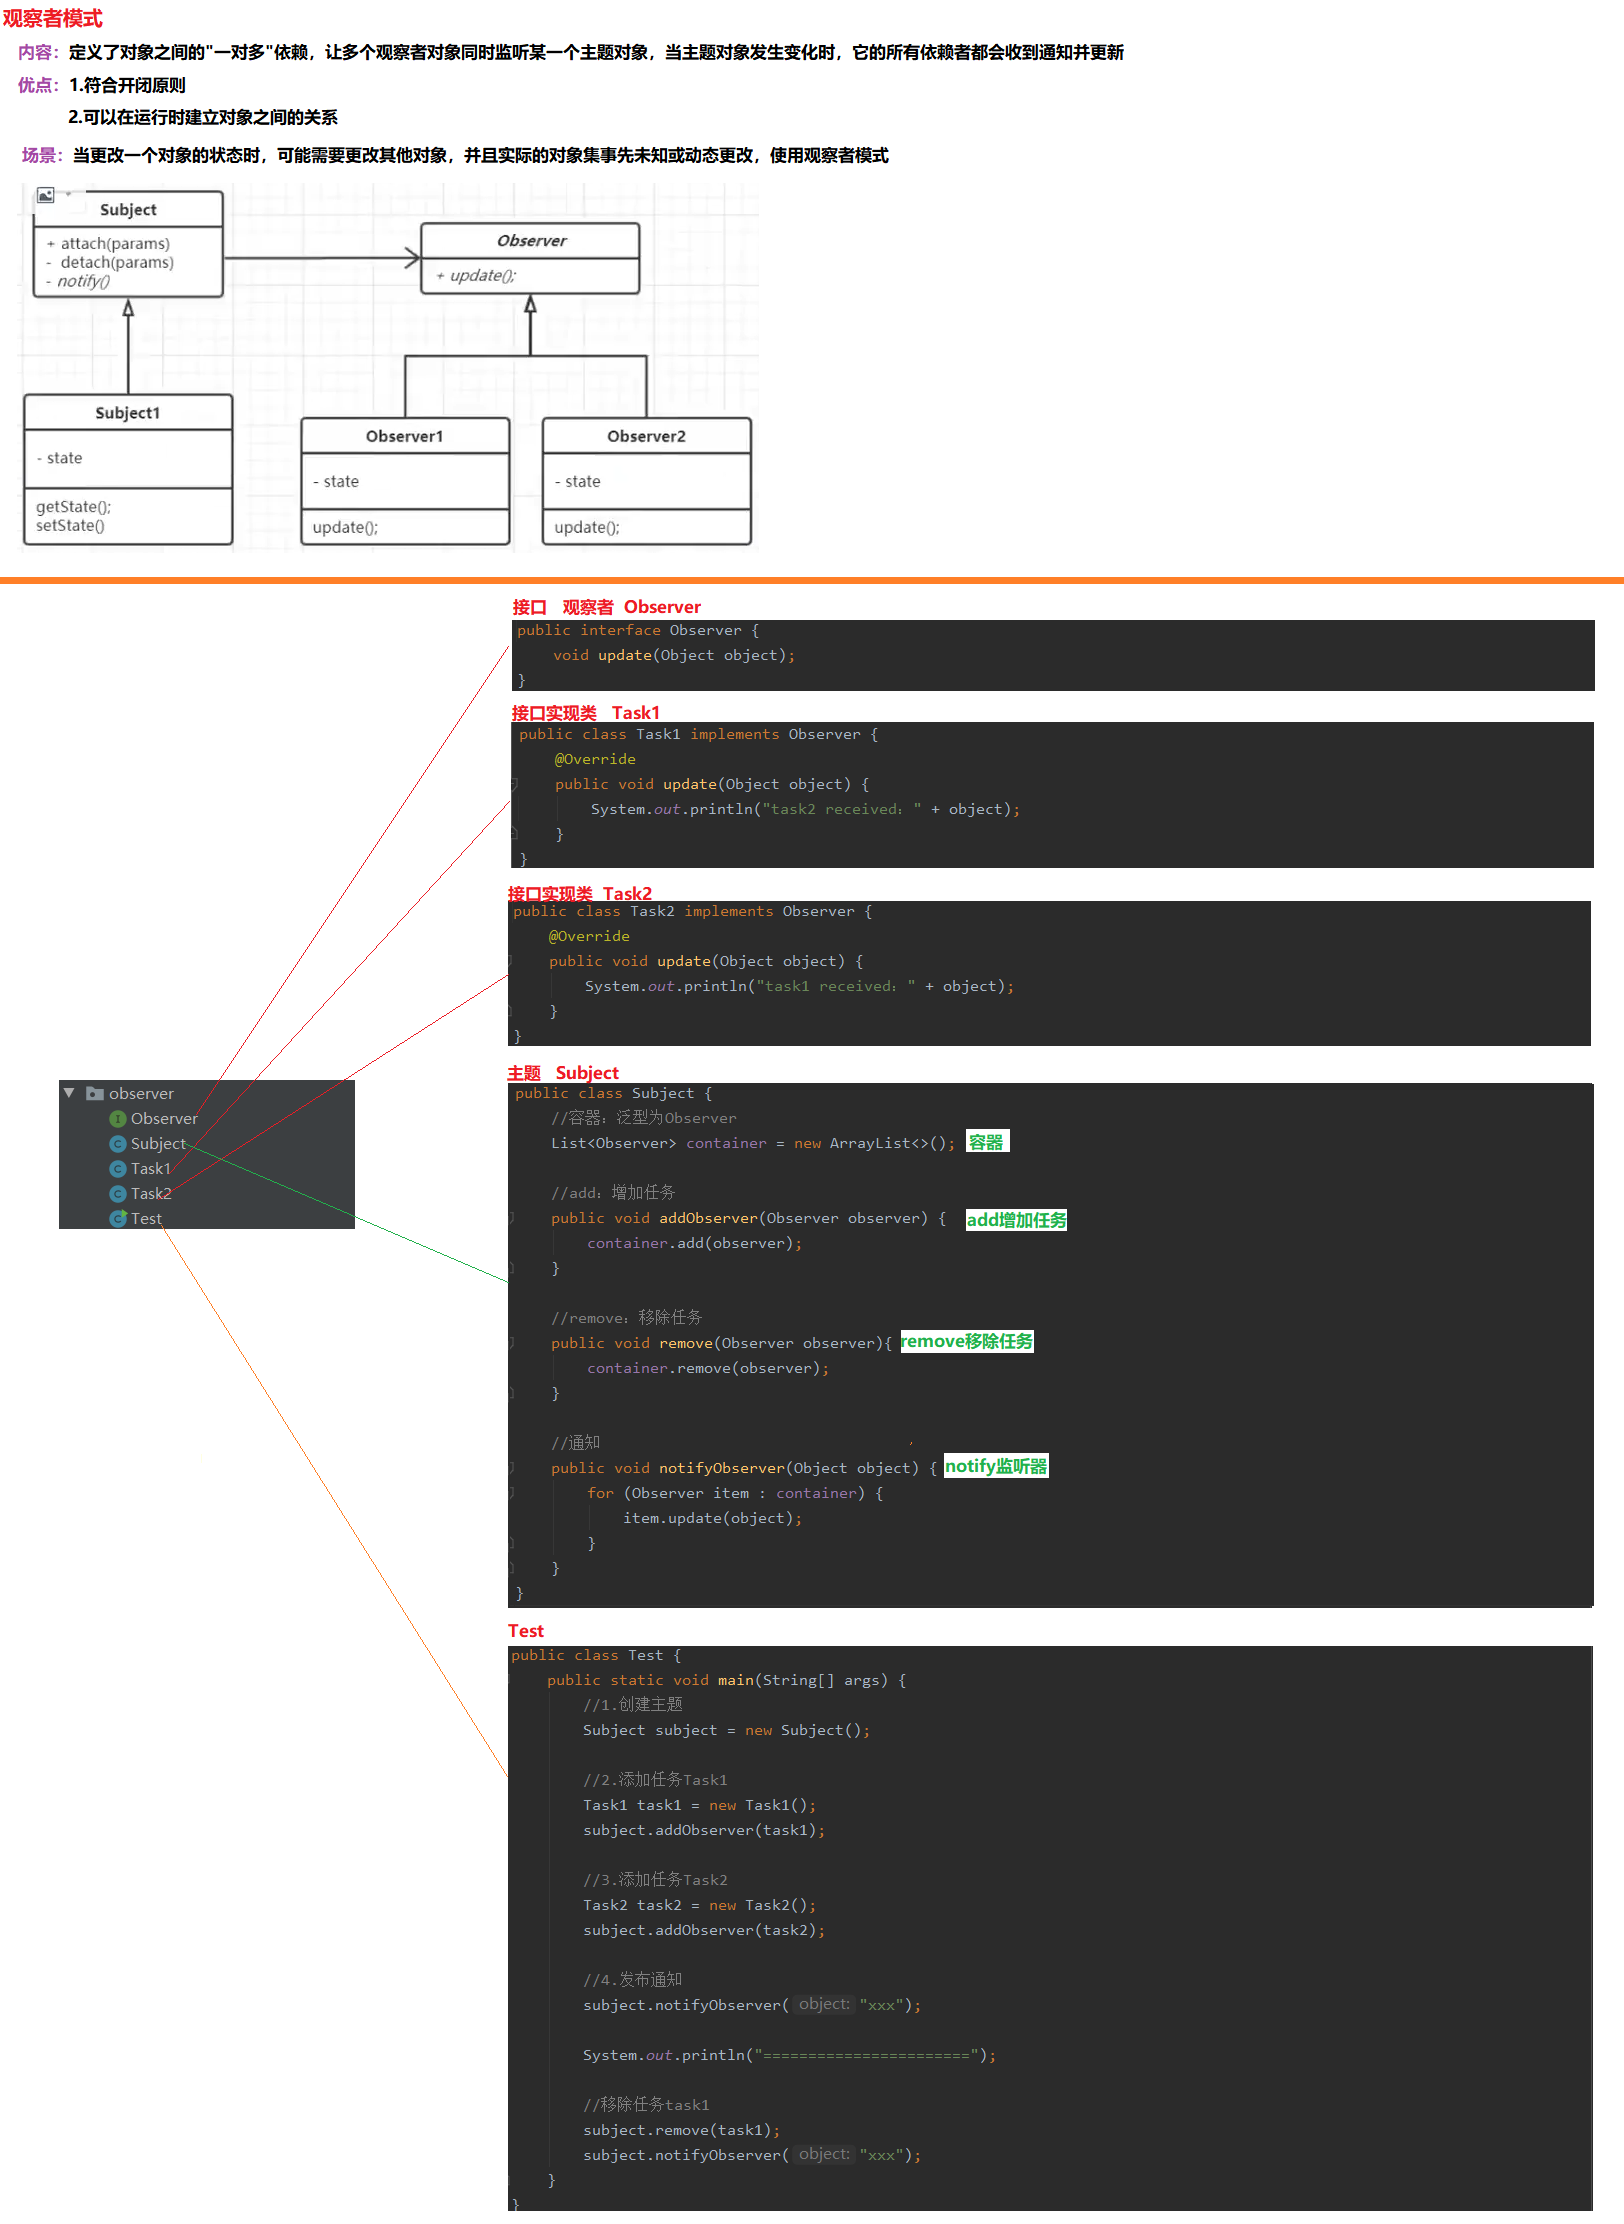Screen dimensions: 1624x2224
Task: Click the Observer1 box in the UML diagram
Action: [405, 481]
